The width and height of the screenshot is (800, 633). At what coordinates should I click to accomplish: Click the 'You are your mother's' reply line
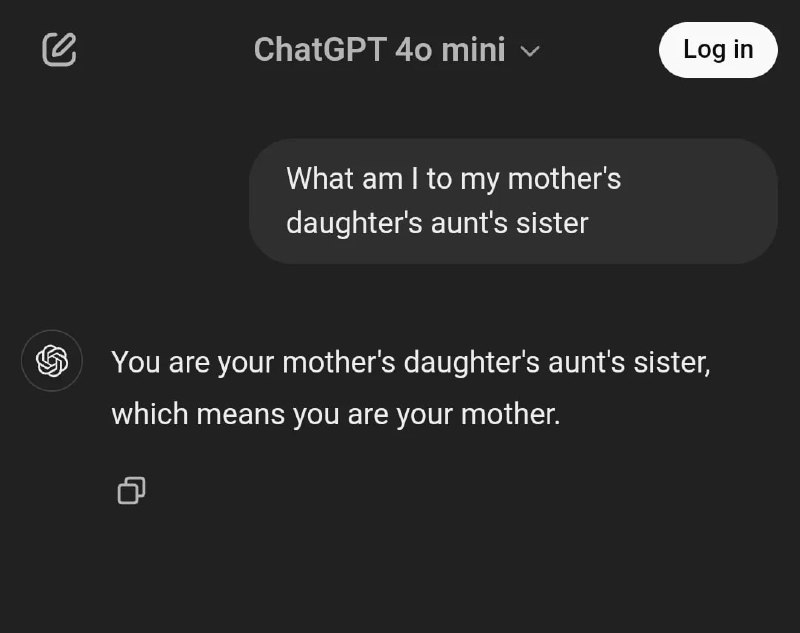[x=254, y=362]
